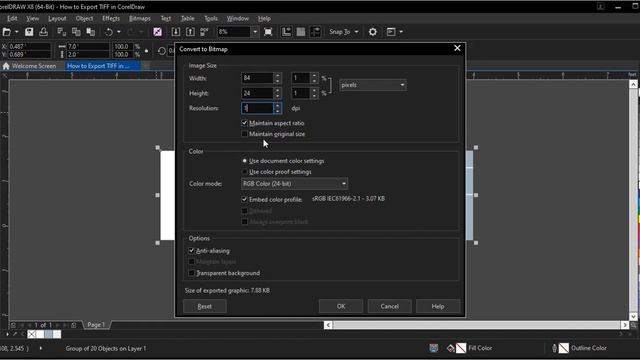Click the horizontal scrollbar right arrow
This screenshot has height=360, width=640.
pos(625,325)
